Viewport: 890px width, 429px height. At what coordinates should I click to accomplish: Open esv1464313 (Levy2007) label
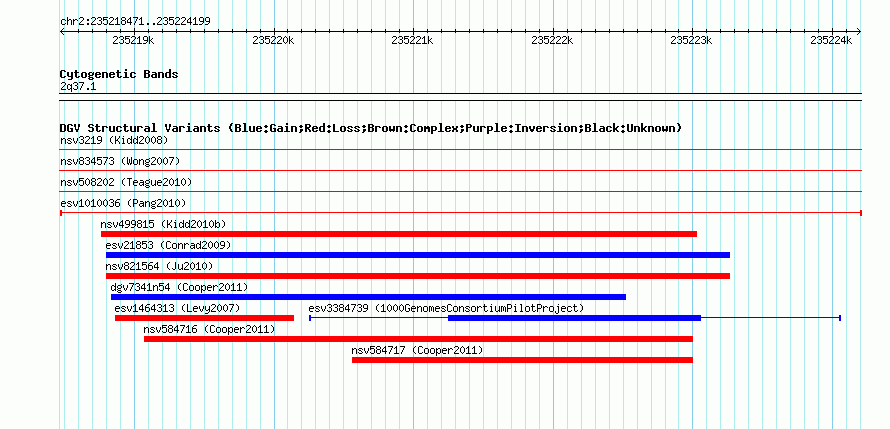coord(178,308)
